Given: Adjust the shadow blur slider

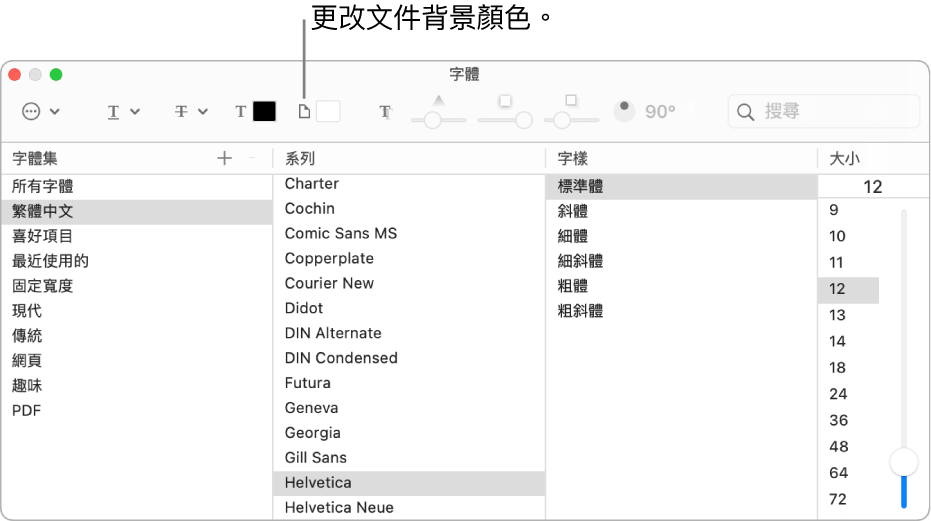Looking at the screenshot, I should [x=524, y=121].
